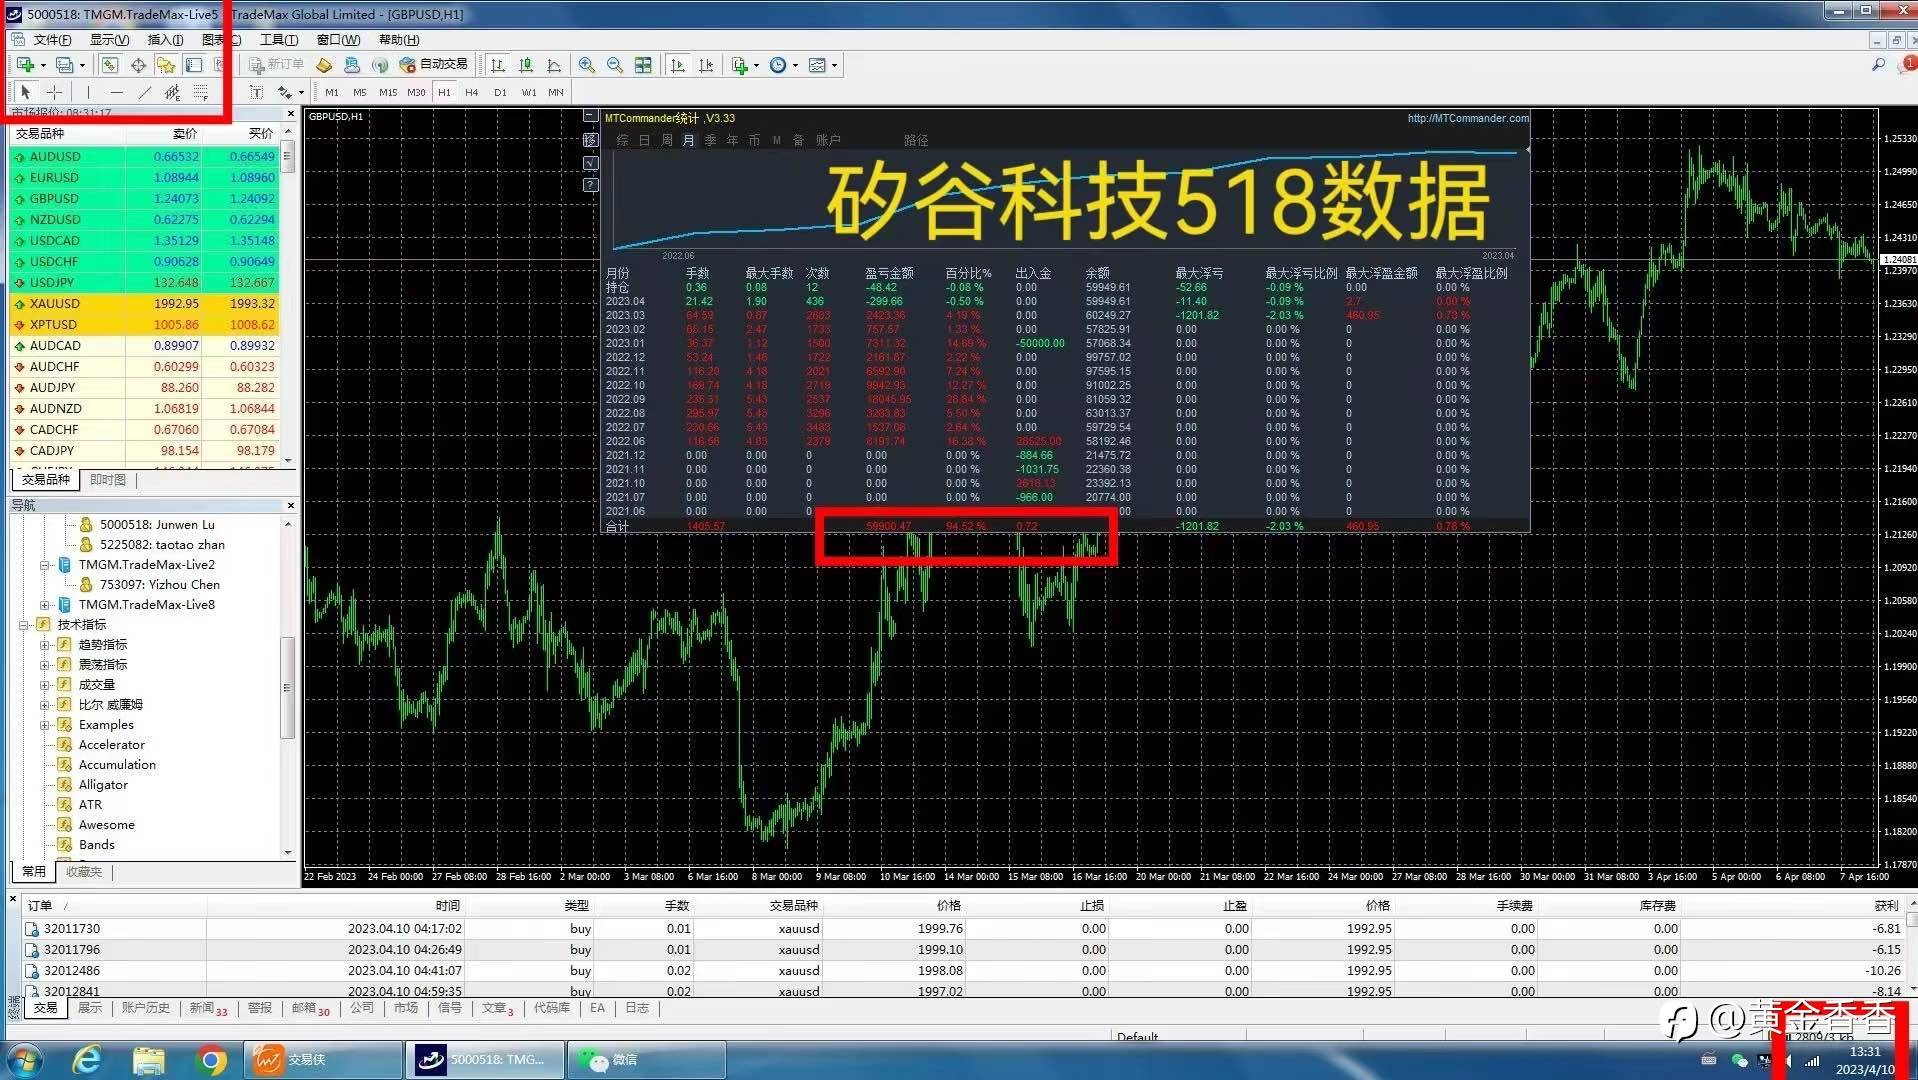Image resolution: width=1918 pixels, height=1080 pixels.
Task: Switch timeframe to H4
Action: [472, 92]
